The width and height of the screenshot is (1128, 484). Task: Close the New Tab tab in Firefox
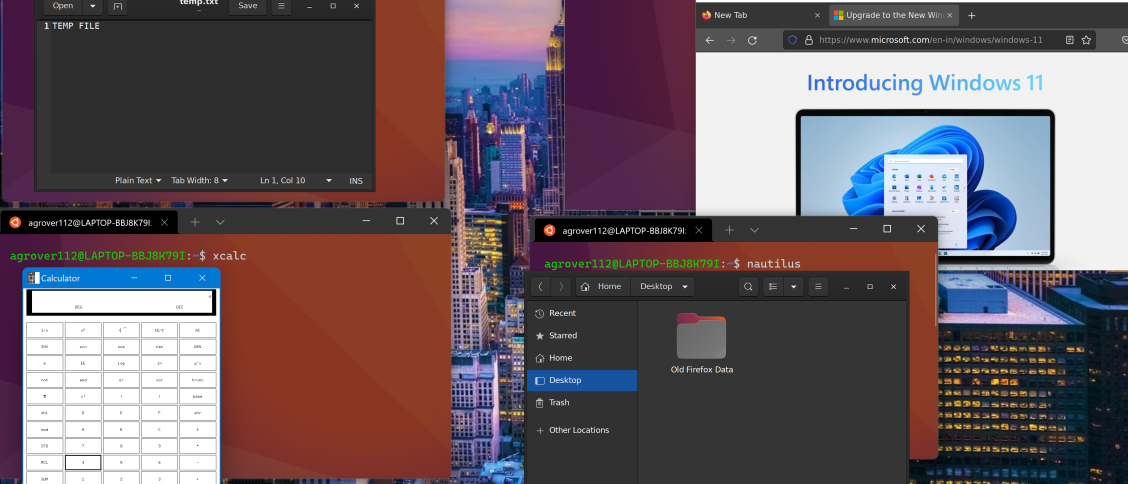click(817, 15)
